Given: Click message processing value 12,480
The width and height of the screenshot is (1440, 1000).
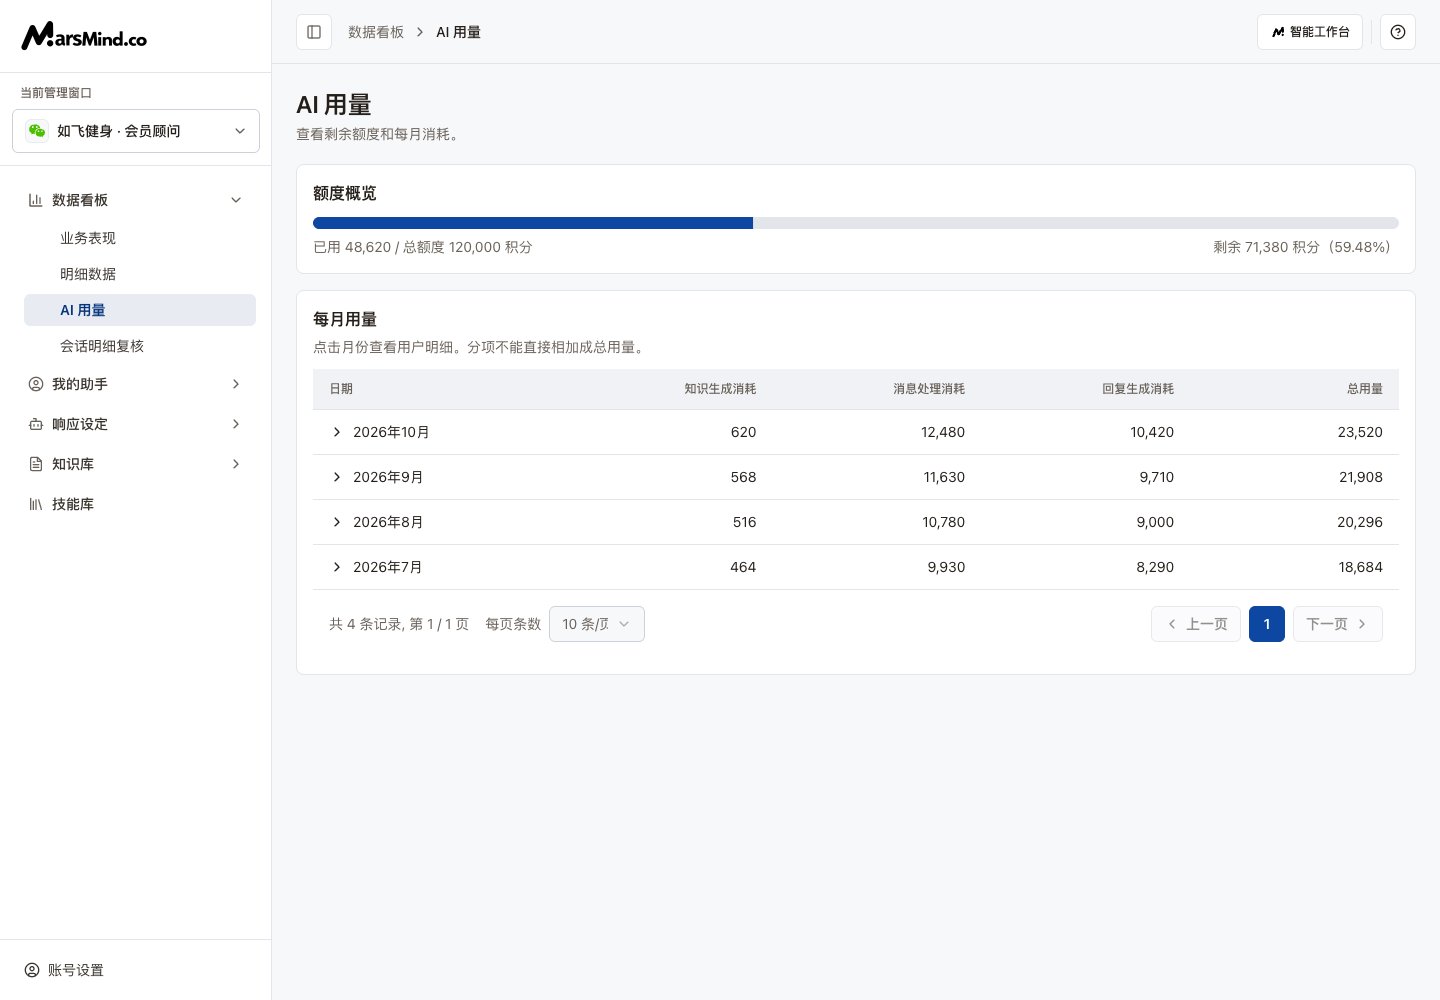Looking at the screenshot, I should [x=943, y=432].
